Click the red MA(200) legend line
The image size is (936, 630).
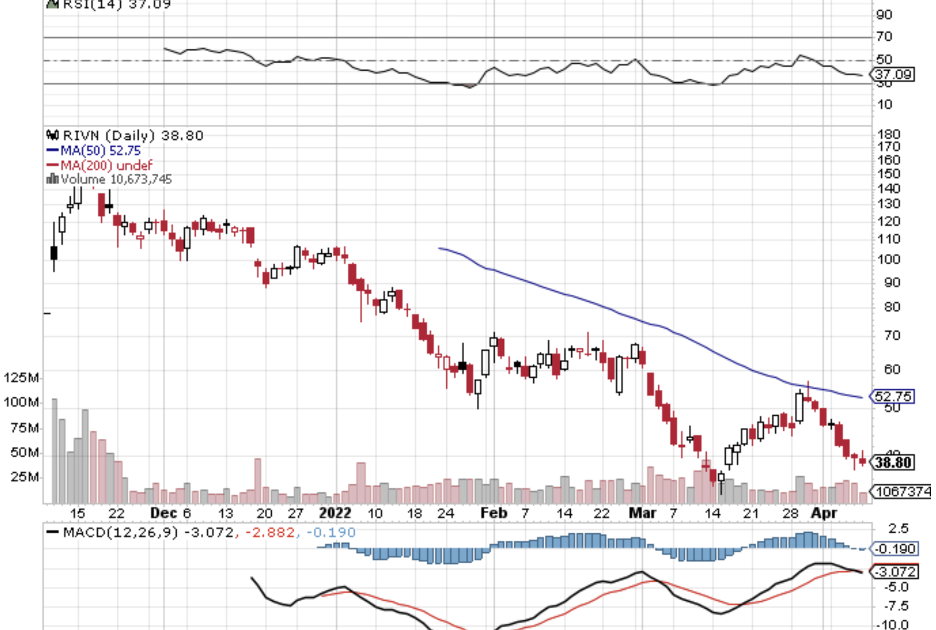(x=52, y=165)
